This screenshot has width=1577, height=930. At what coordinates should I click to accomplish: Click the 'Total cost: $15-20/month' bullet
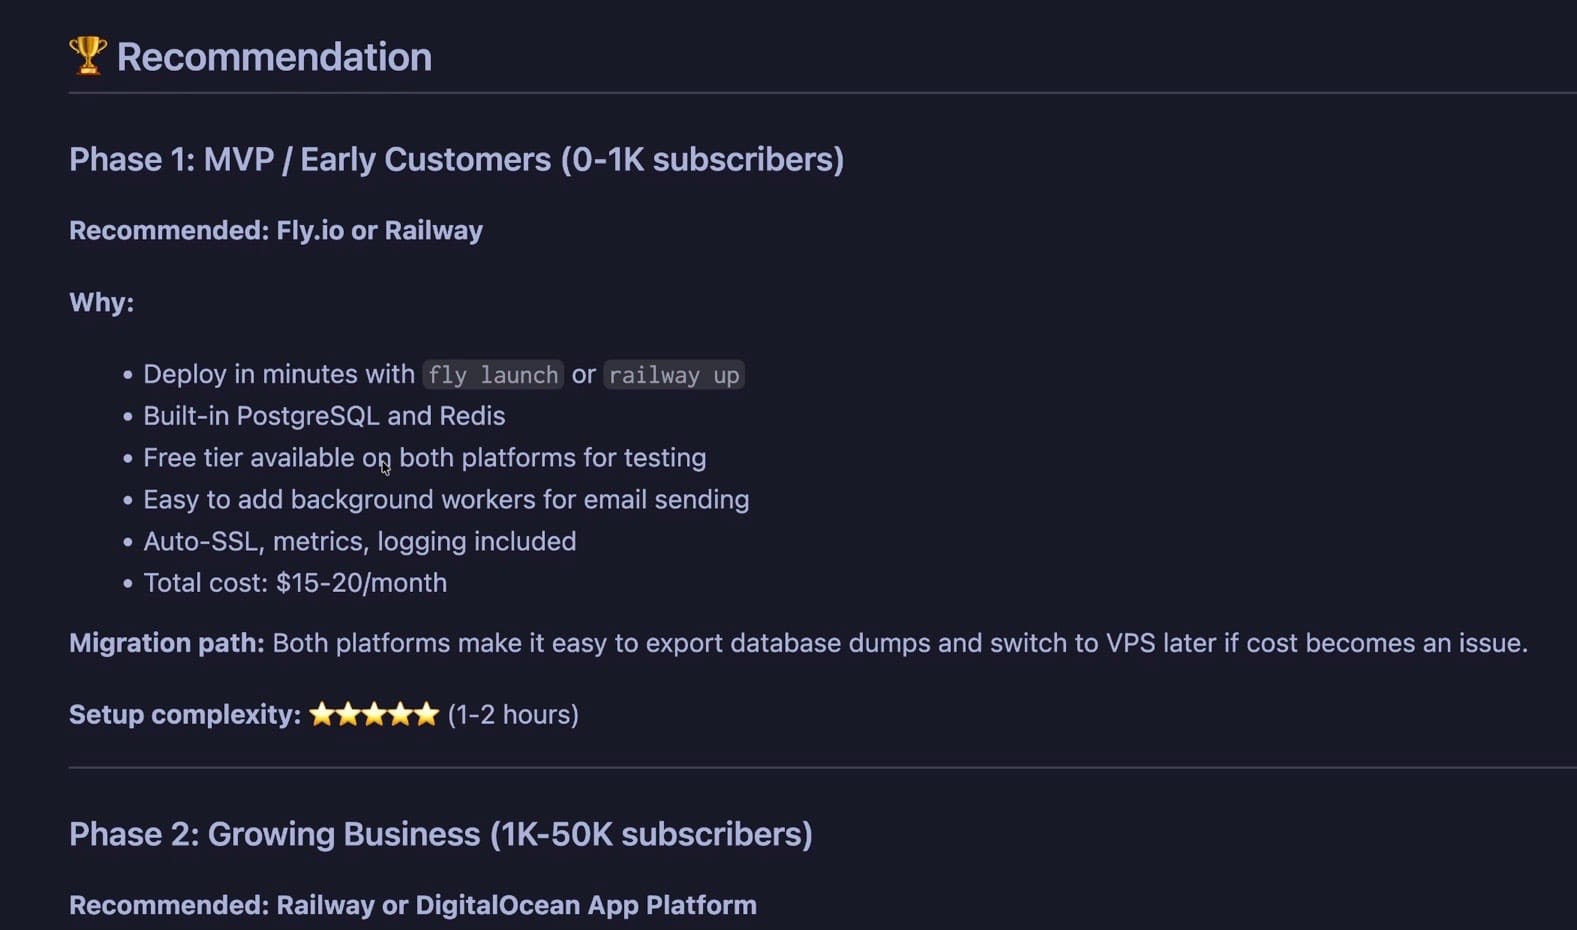click(x=295, y=583)
